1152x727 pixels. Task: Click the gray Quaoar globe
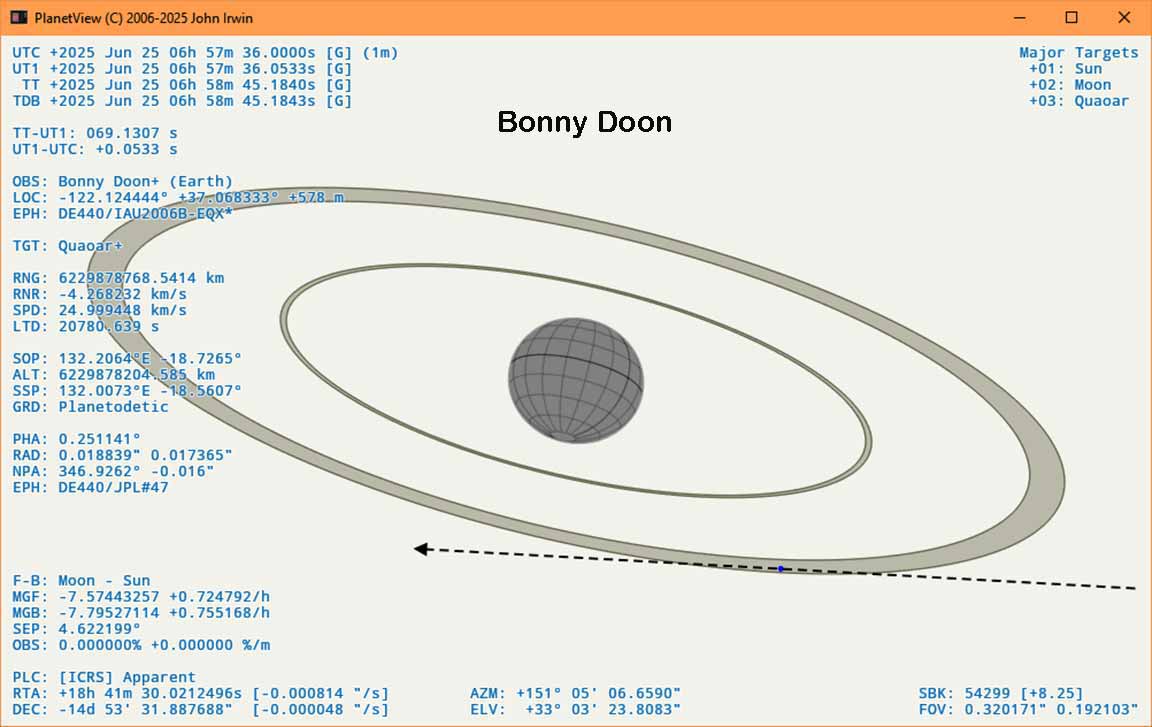click(x=575, y=380)
